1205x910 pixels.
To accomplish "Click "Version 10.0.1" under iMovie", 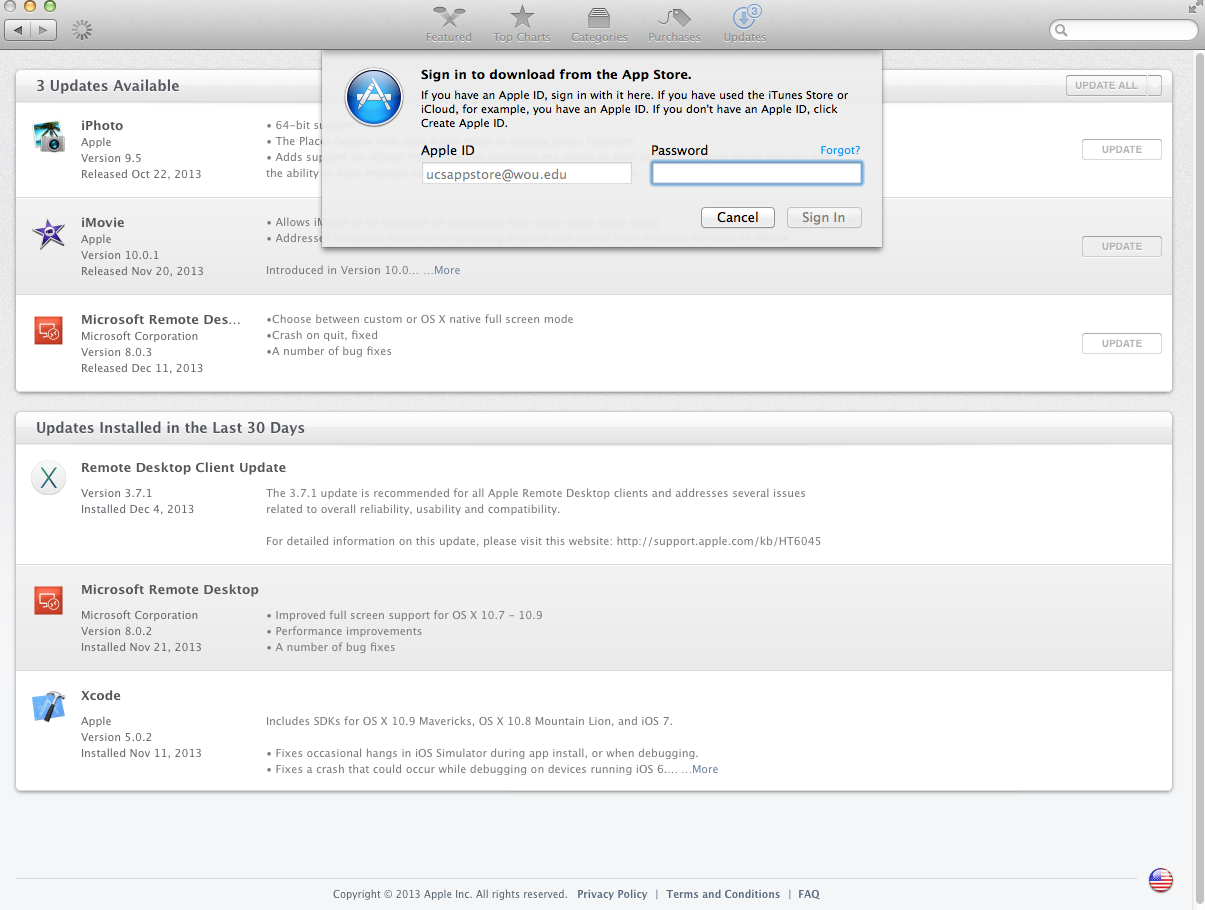I will (x=120, y=255).
